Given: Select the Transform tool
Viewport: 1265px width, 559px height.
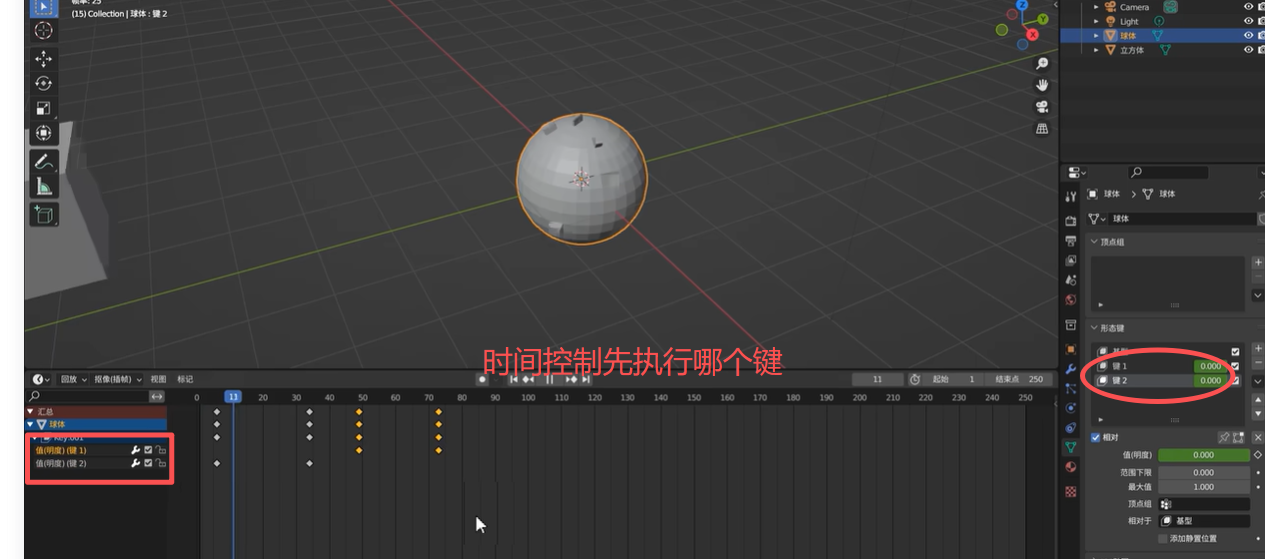Looking at the screenshot, I should [x=44, y=132].
